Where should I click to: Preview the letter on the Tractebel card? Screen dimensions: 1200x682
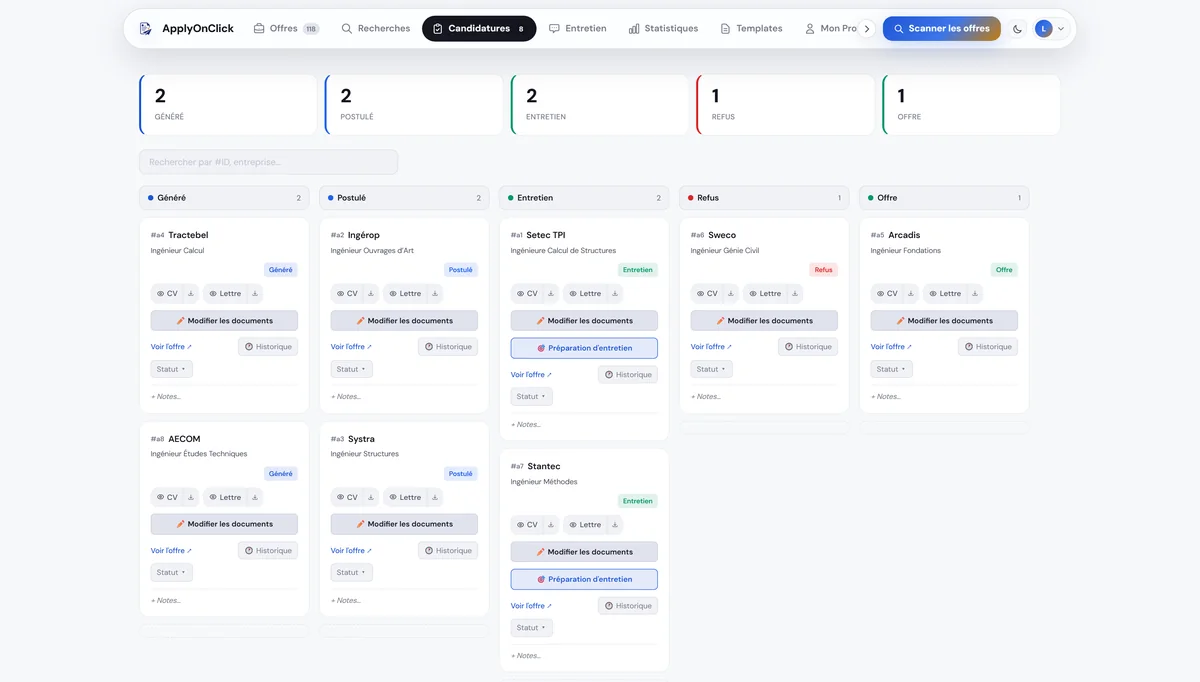pyautogui.click(x=225, y=294)
